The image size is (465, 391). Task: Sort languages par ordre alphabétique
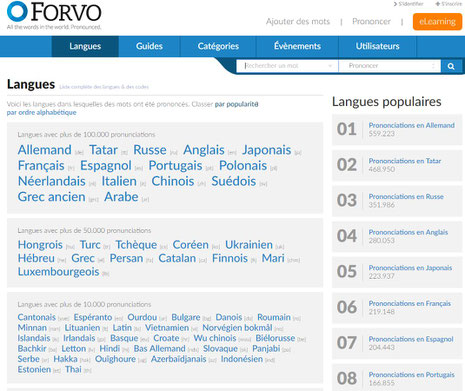click(x=41, y=113)
